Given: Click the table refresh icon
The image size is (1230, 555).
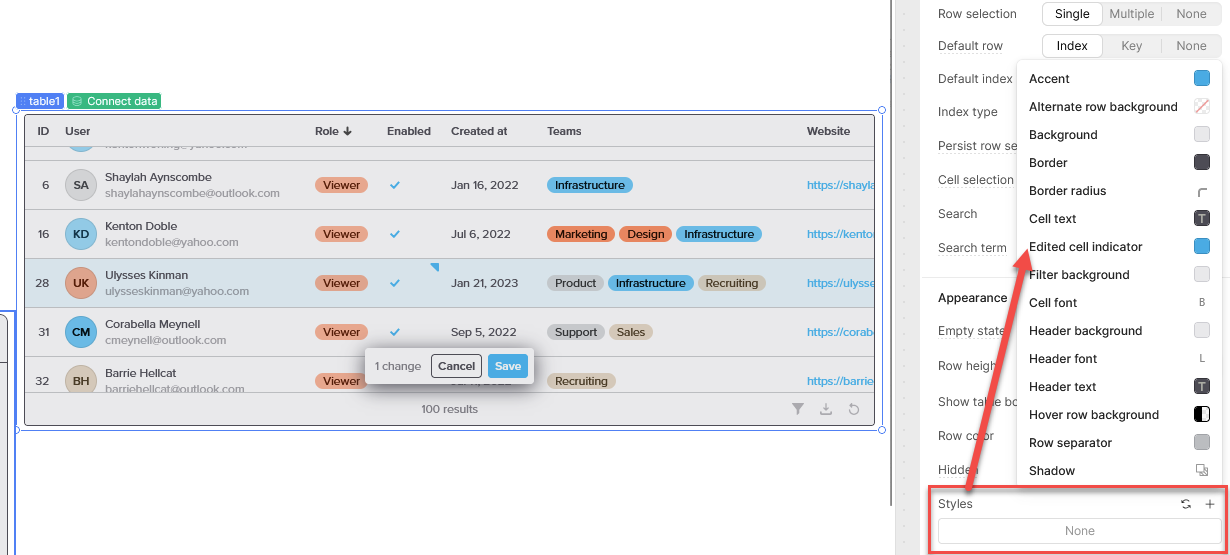Looking at the screenshot, I should pyautogui.click(x=853, y=409).
